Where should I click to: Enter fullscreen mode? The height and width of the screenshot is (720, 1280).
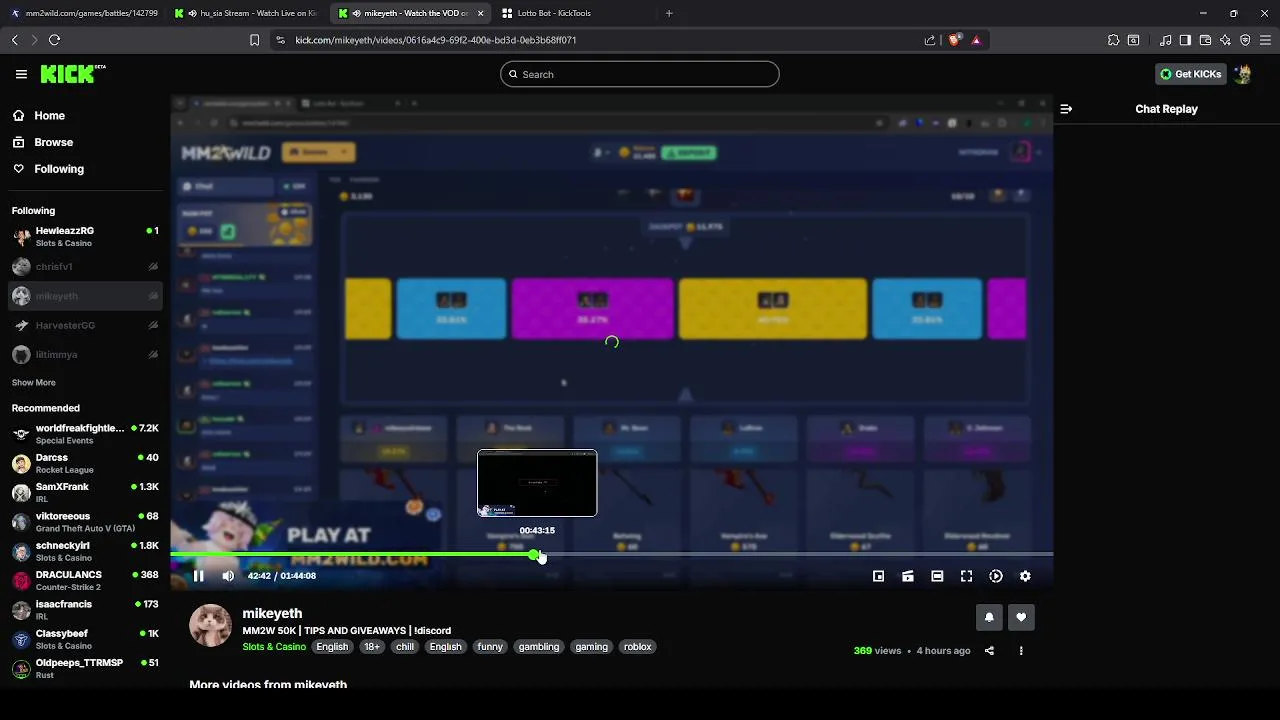(x=966, y=576)
